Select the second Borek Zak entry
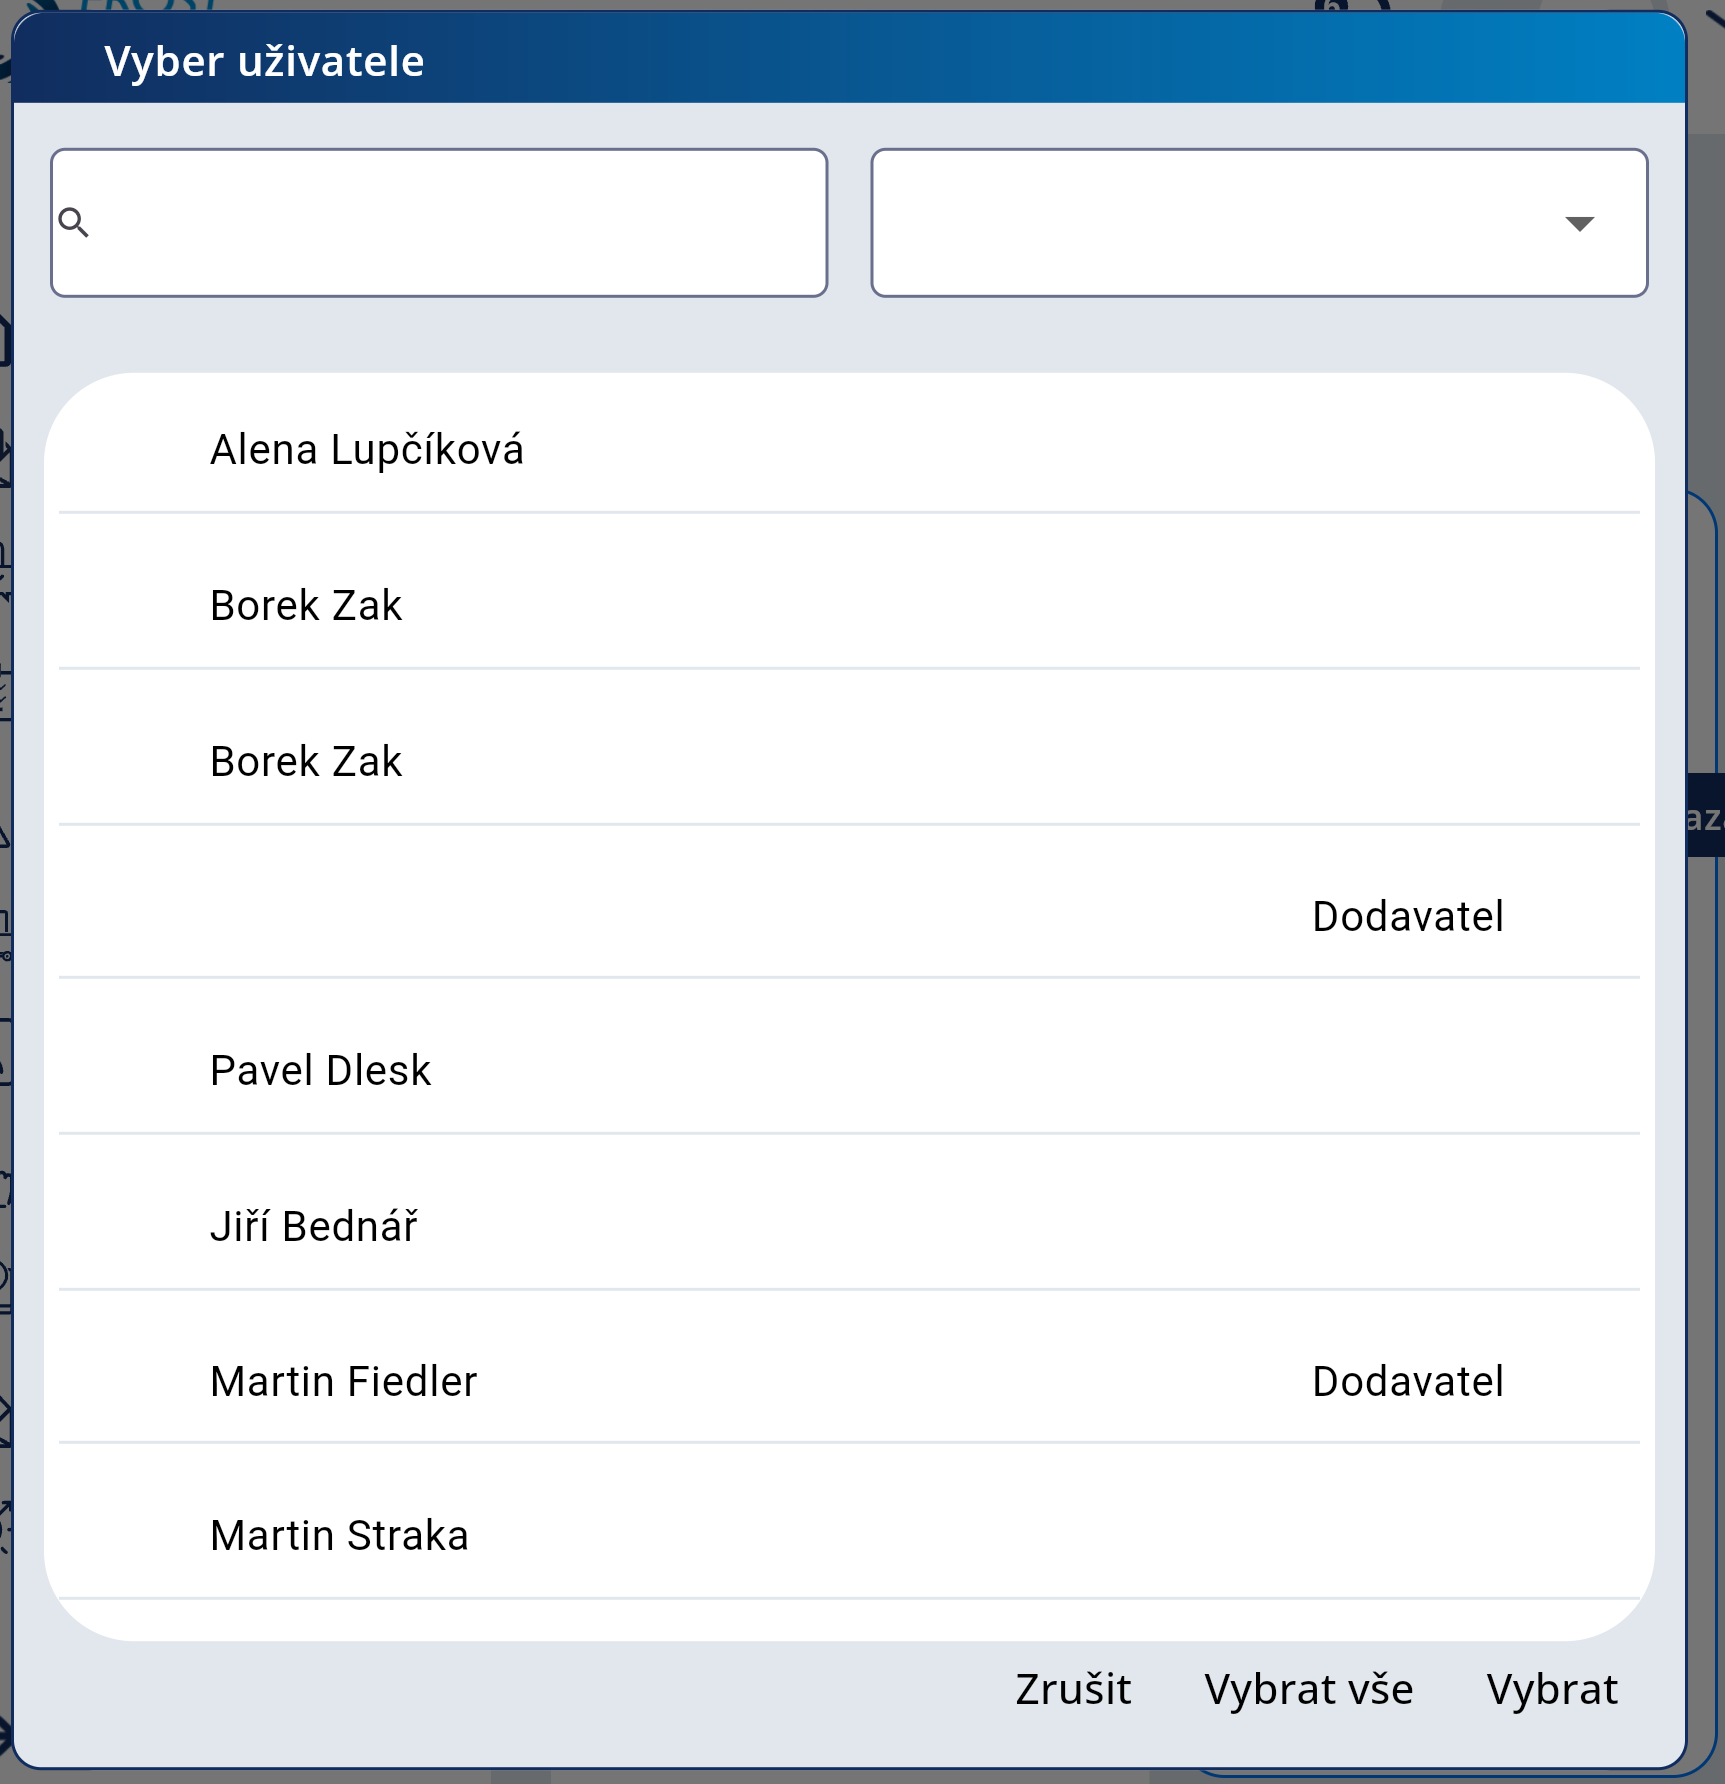The height and width of the screenshot is (1784, 1725). pyautogui.click(x=306, y=762)
